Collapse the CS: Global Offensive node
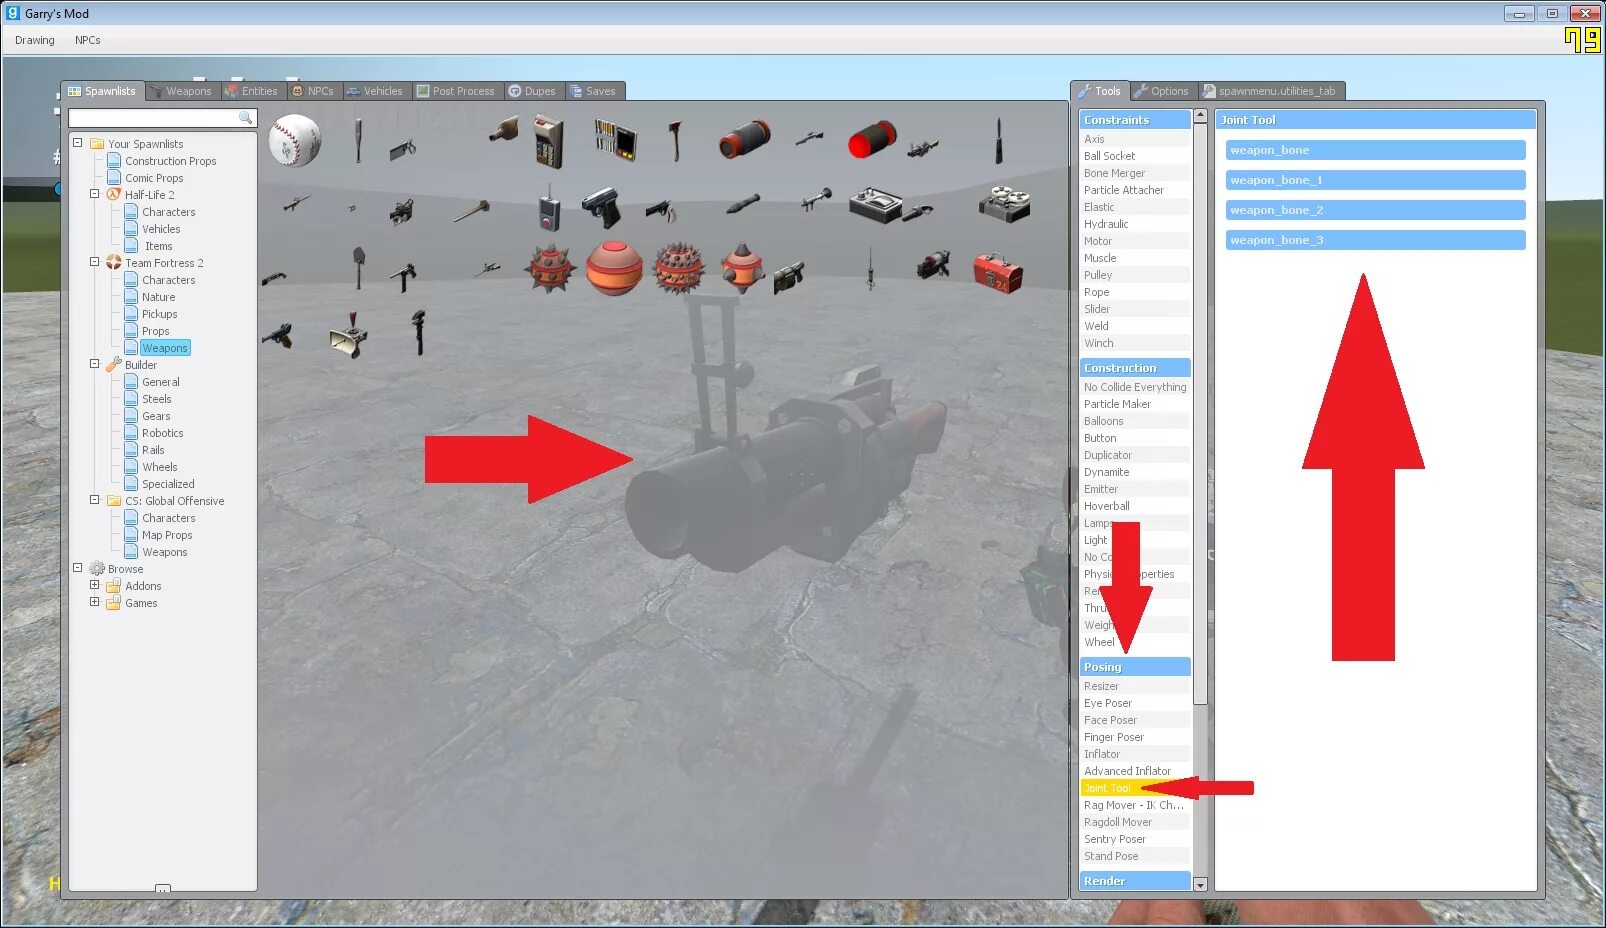The width and height of the screenshot is (1606, 928). pos(95,500)
